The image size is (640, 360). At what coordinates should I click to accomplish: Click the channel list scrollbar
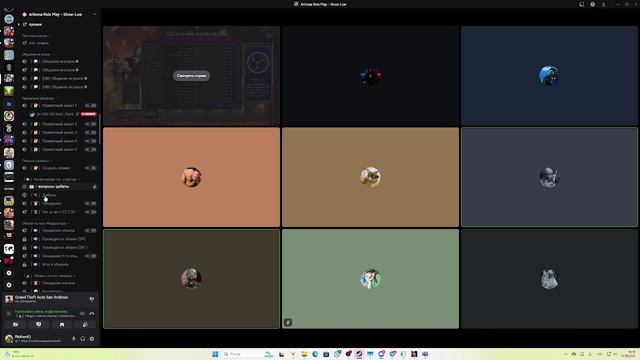pyautogui.click(x=100, y=129)
